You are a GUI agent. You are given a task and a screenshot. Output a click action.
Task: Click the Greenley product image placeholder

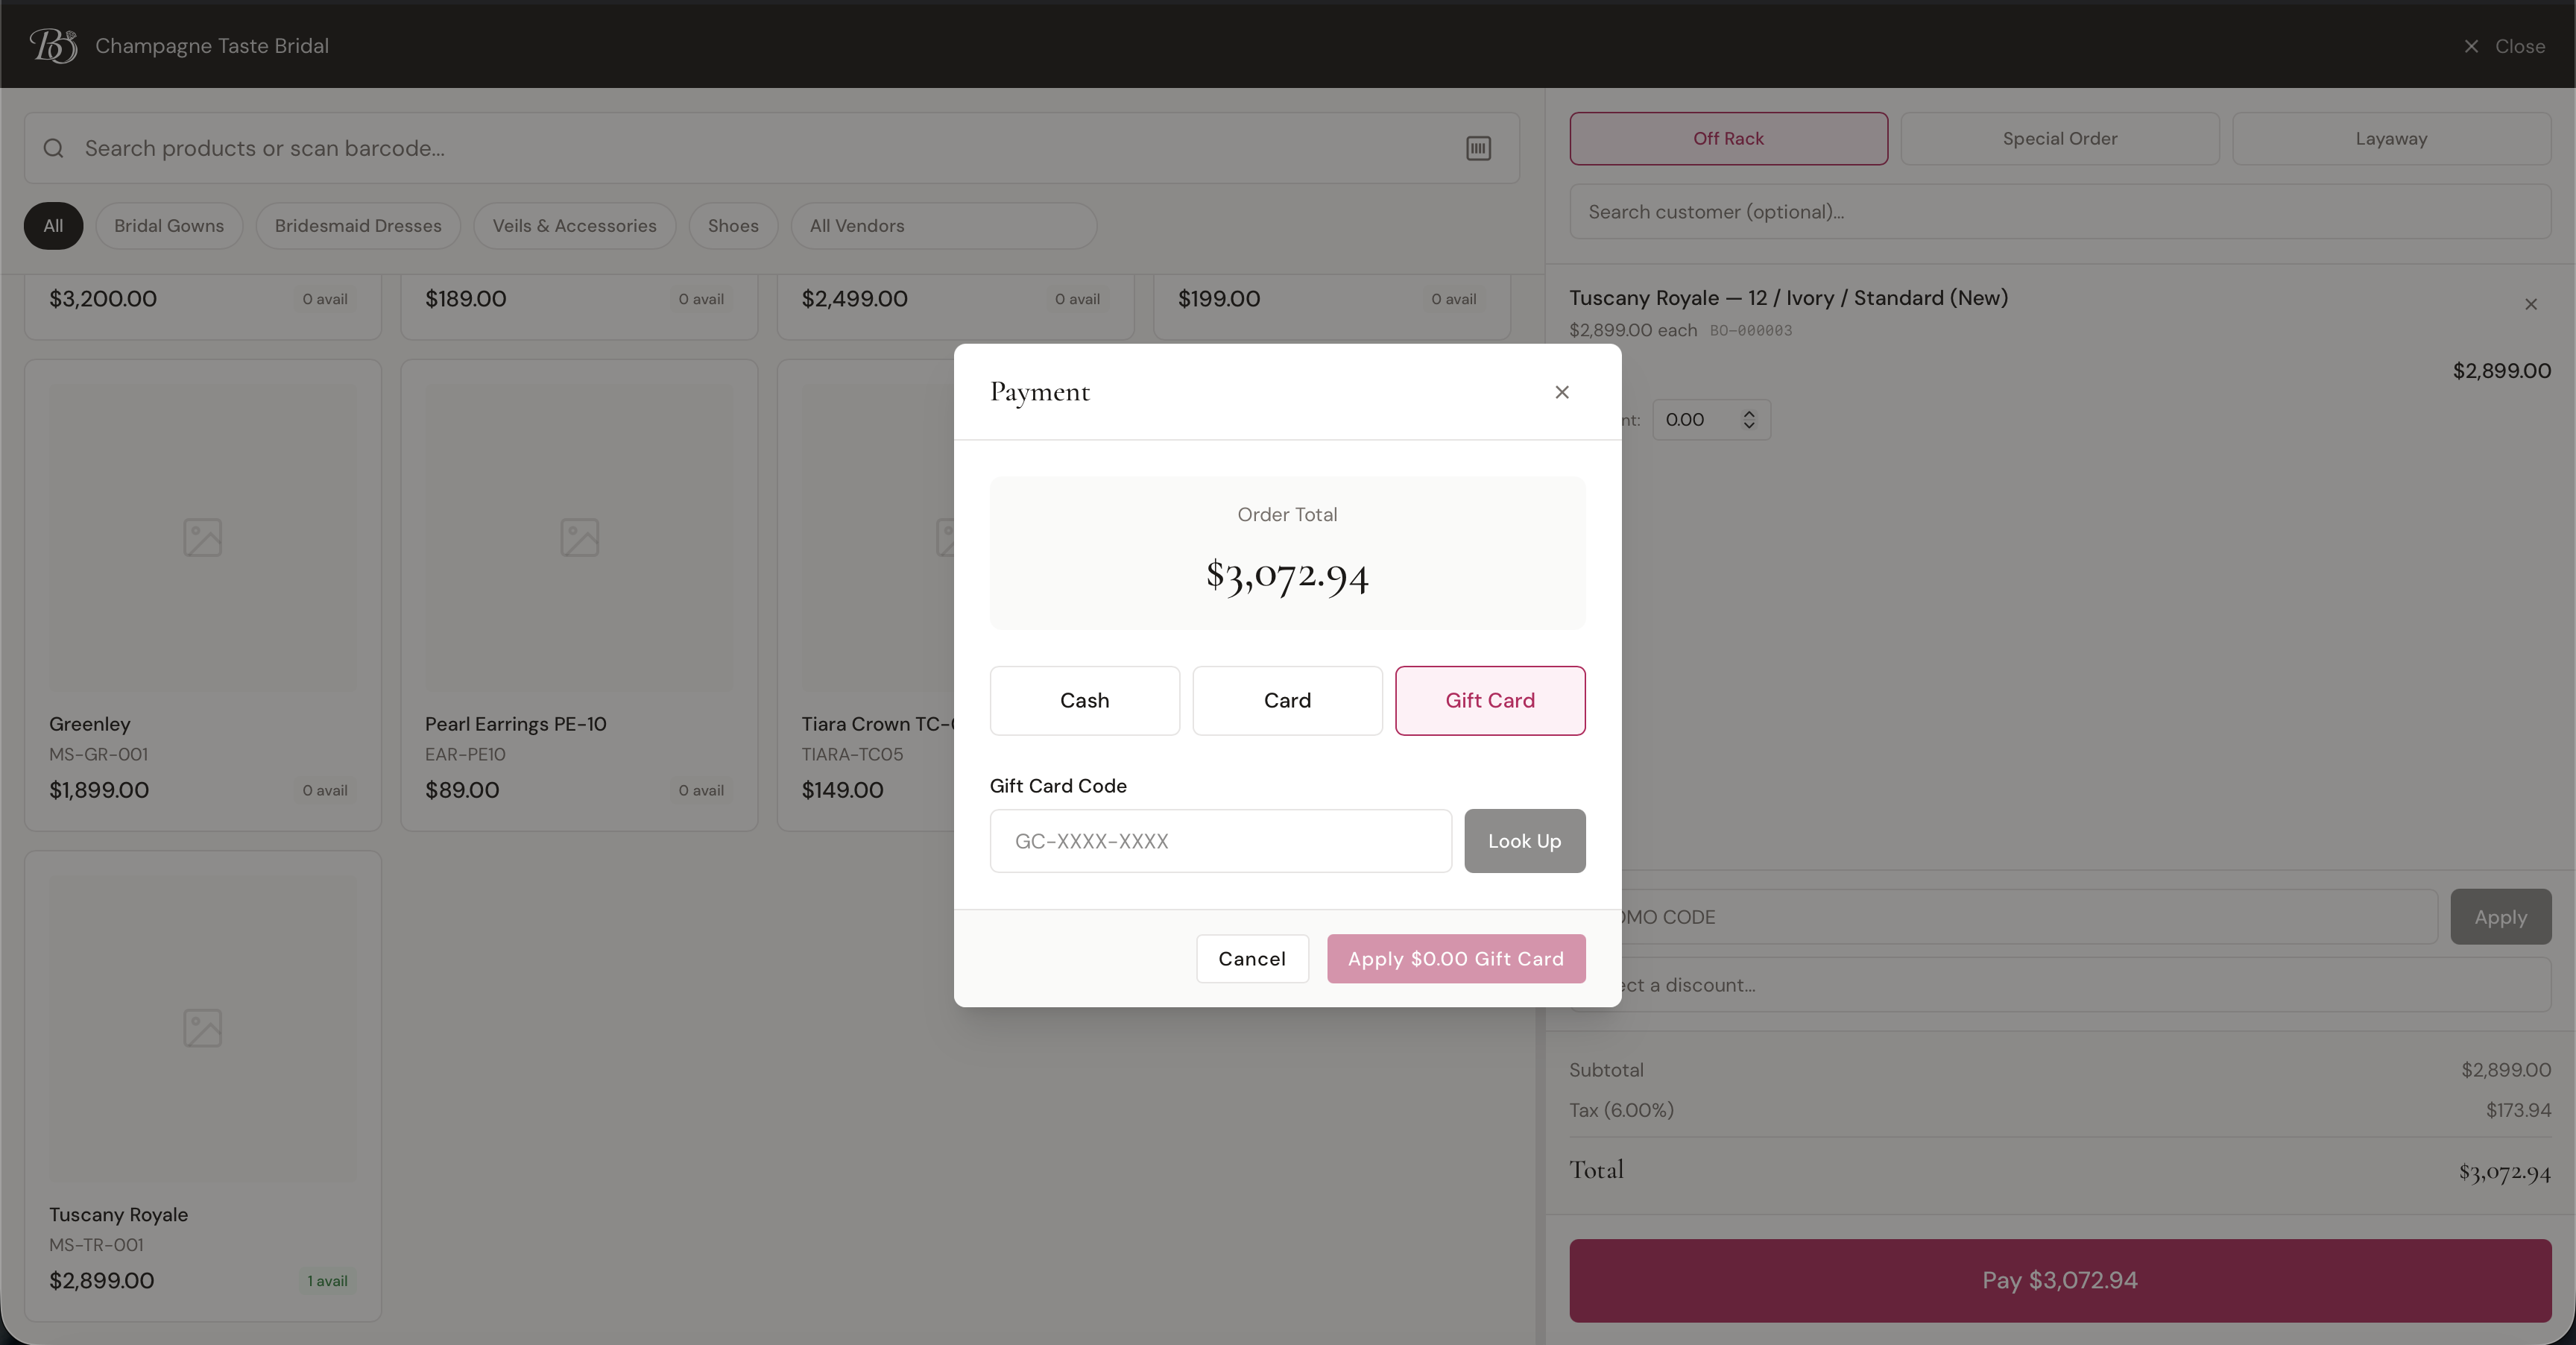203,538
